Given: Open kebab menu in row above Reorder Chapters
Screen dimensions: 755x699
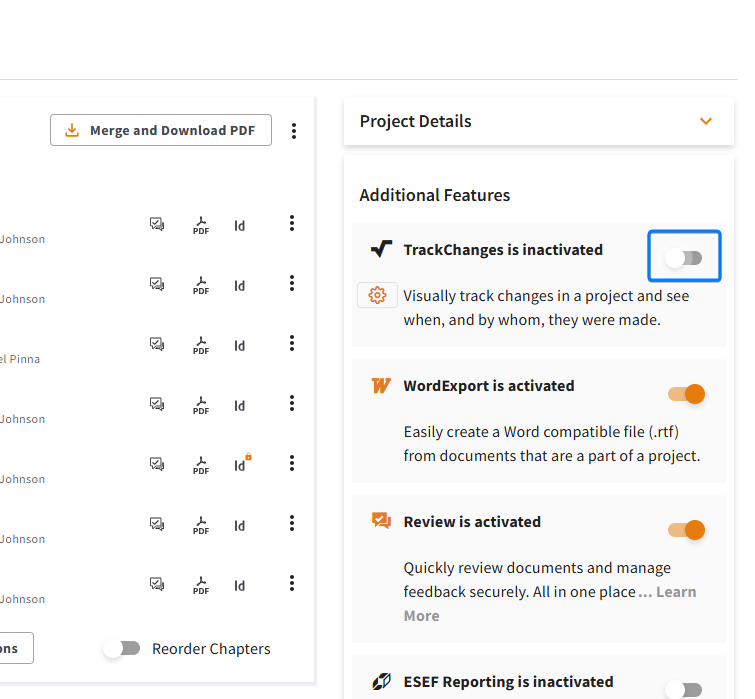Looking at the screenshot, I should click(x=292, y=583).
